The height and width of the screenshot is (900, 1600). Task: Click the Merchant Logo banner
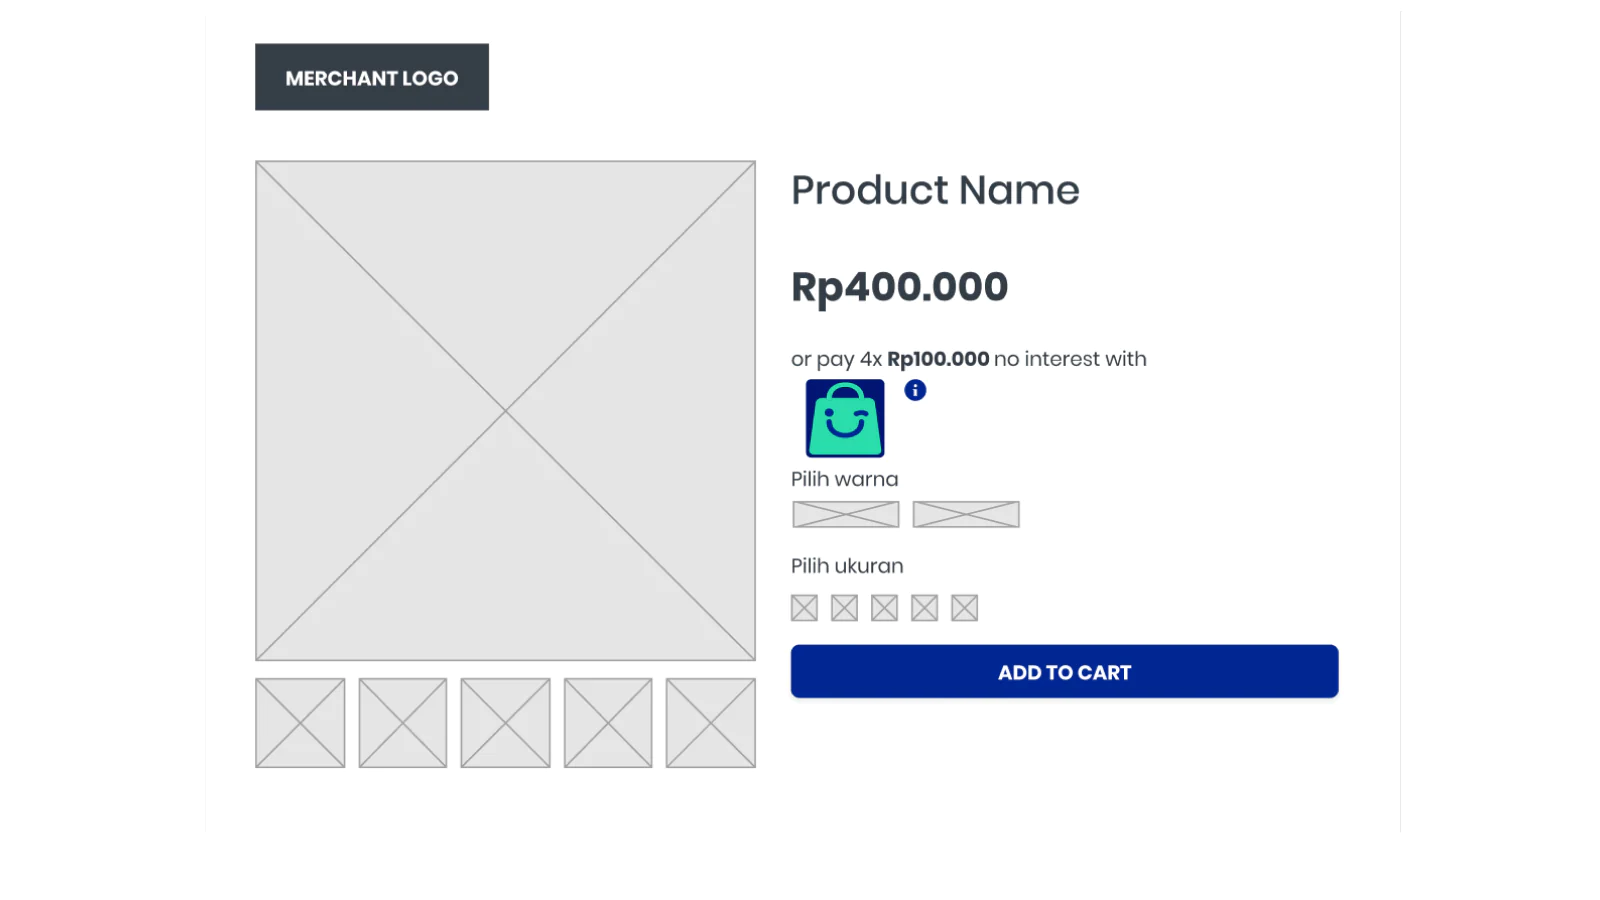[x=372, y=77]
